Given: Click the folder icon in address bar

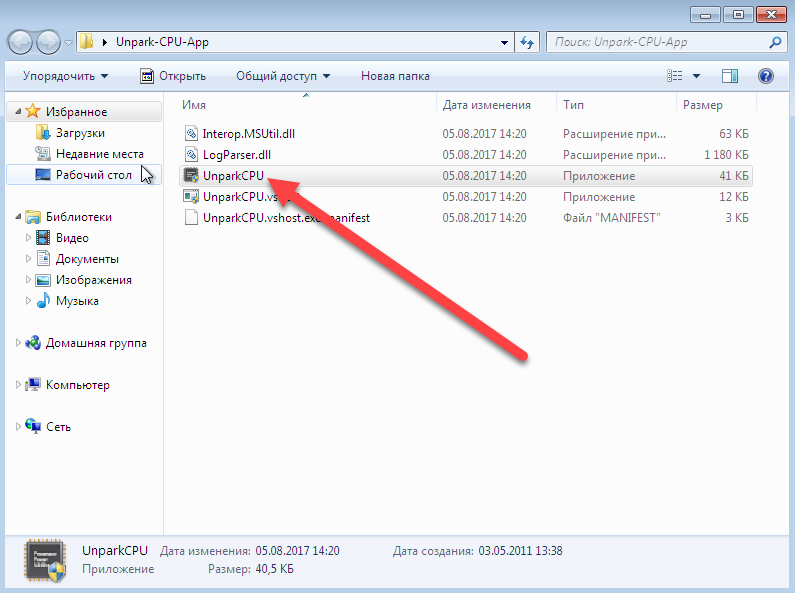Looking at the screenshot, I should (87, 42).
